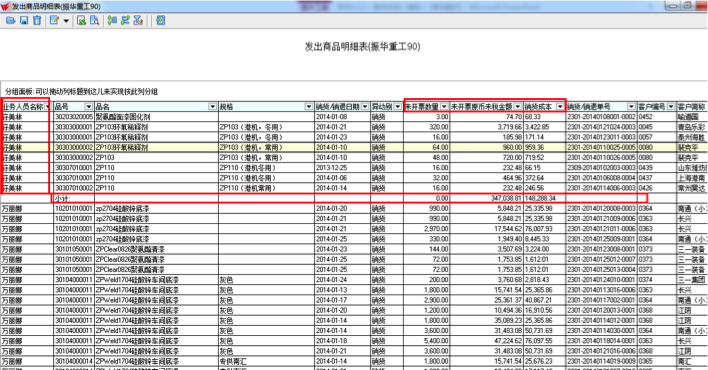Open a file with the folder icon
Screen dimensions: 708x370
(x=10, y=20)
